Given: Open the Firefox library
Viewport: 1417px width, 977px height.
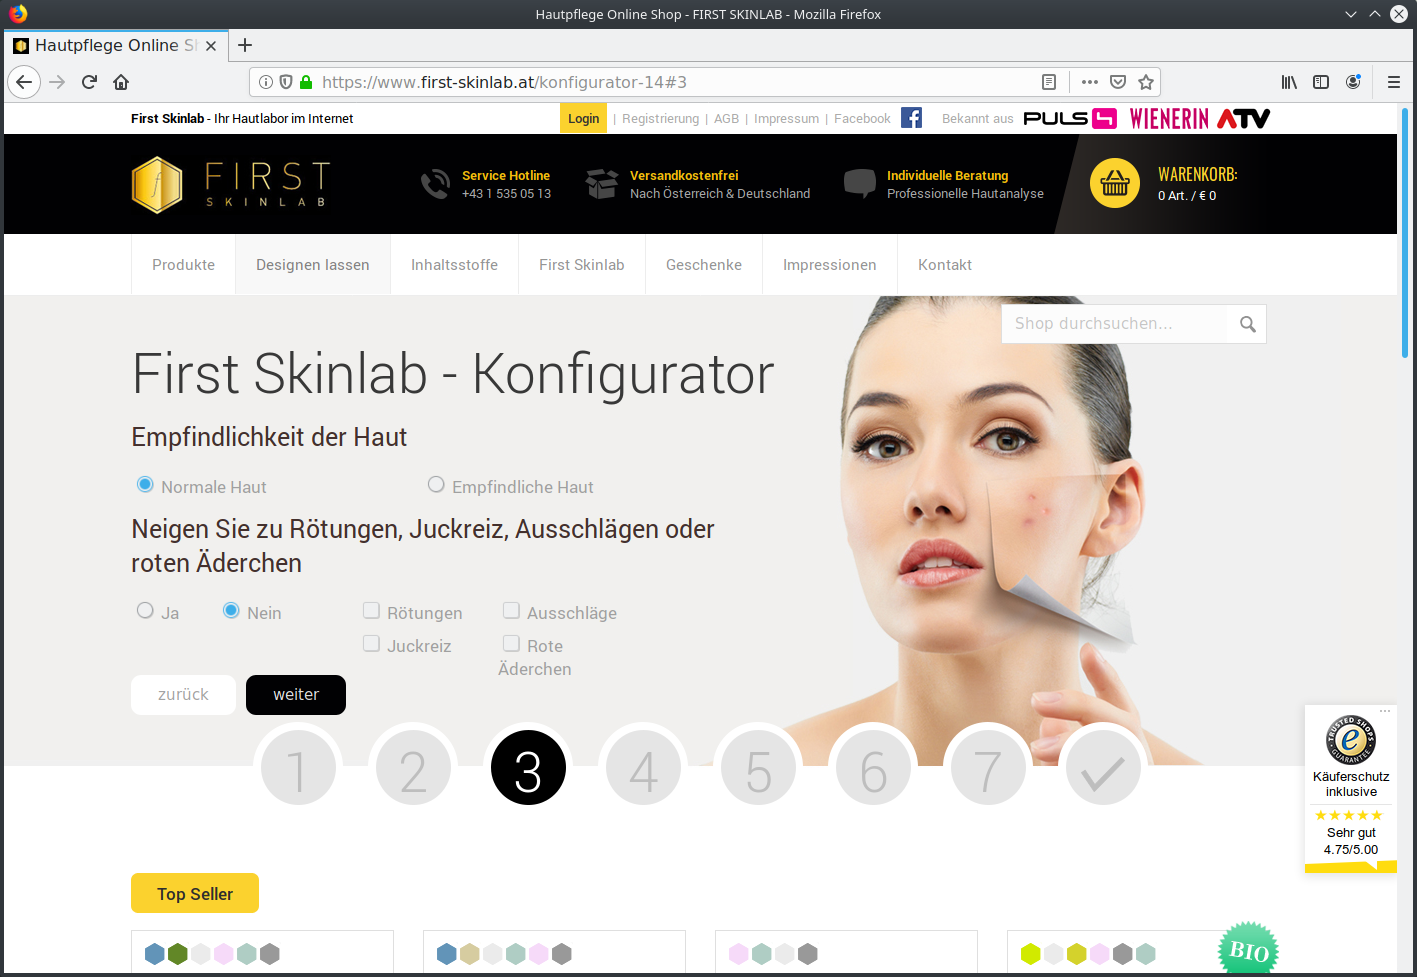Looking at the screenshot, I should pos(1289,82).
